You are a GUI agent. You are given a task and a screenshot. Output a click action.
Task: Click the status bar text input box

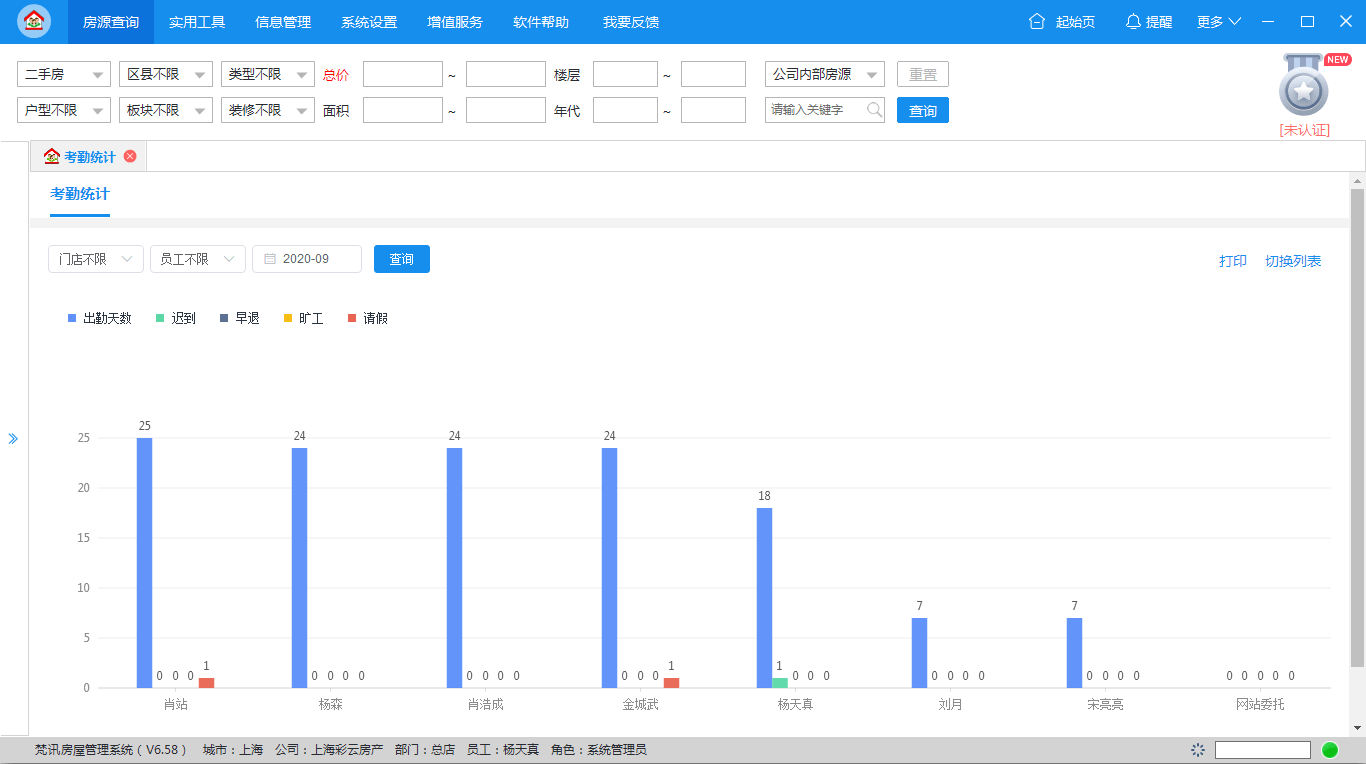pos(1262,750)
